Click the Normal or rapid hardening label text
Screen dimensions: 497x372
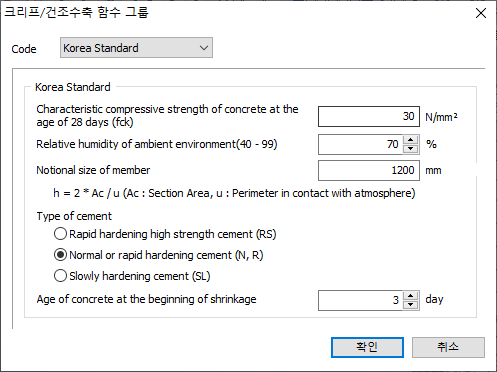pos(166,255)
